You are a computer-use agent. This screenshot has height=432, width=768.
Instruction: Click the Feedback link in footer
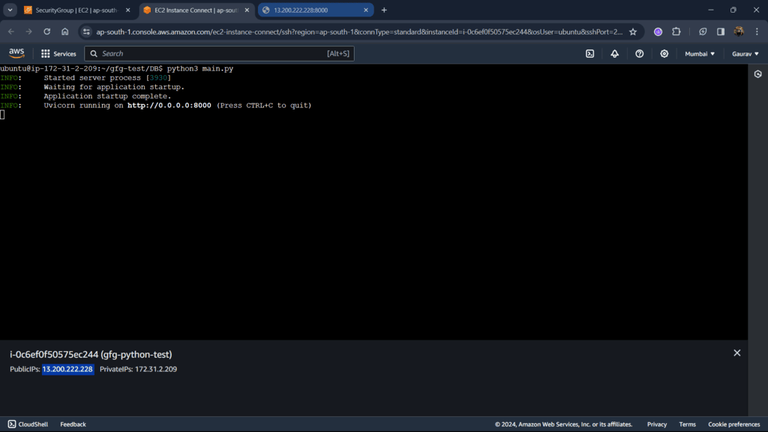[73, 424]
